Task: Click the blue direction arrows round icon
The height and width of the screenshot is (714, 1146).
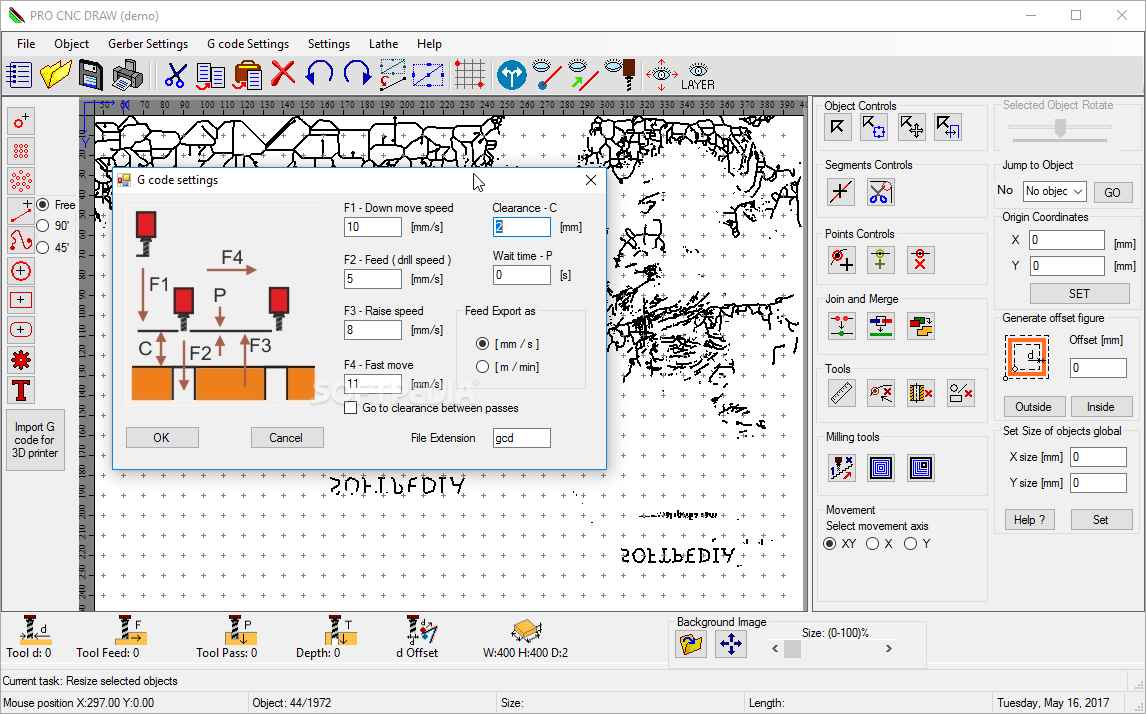Action: 512,75
